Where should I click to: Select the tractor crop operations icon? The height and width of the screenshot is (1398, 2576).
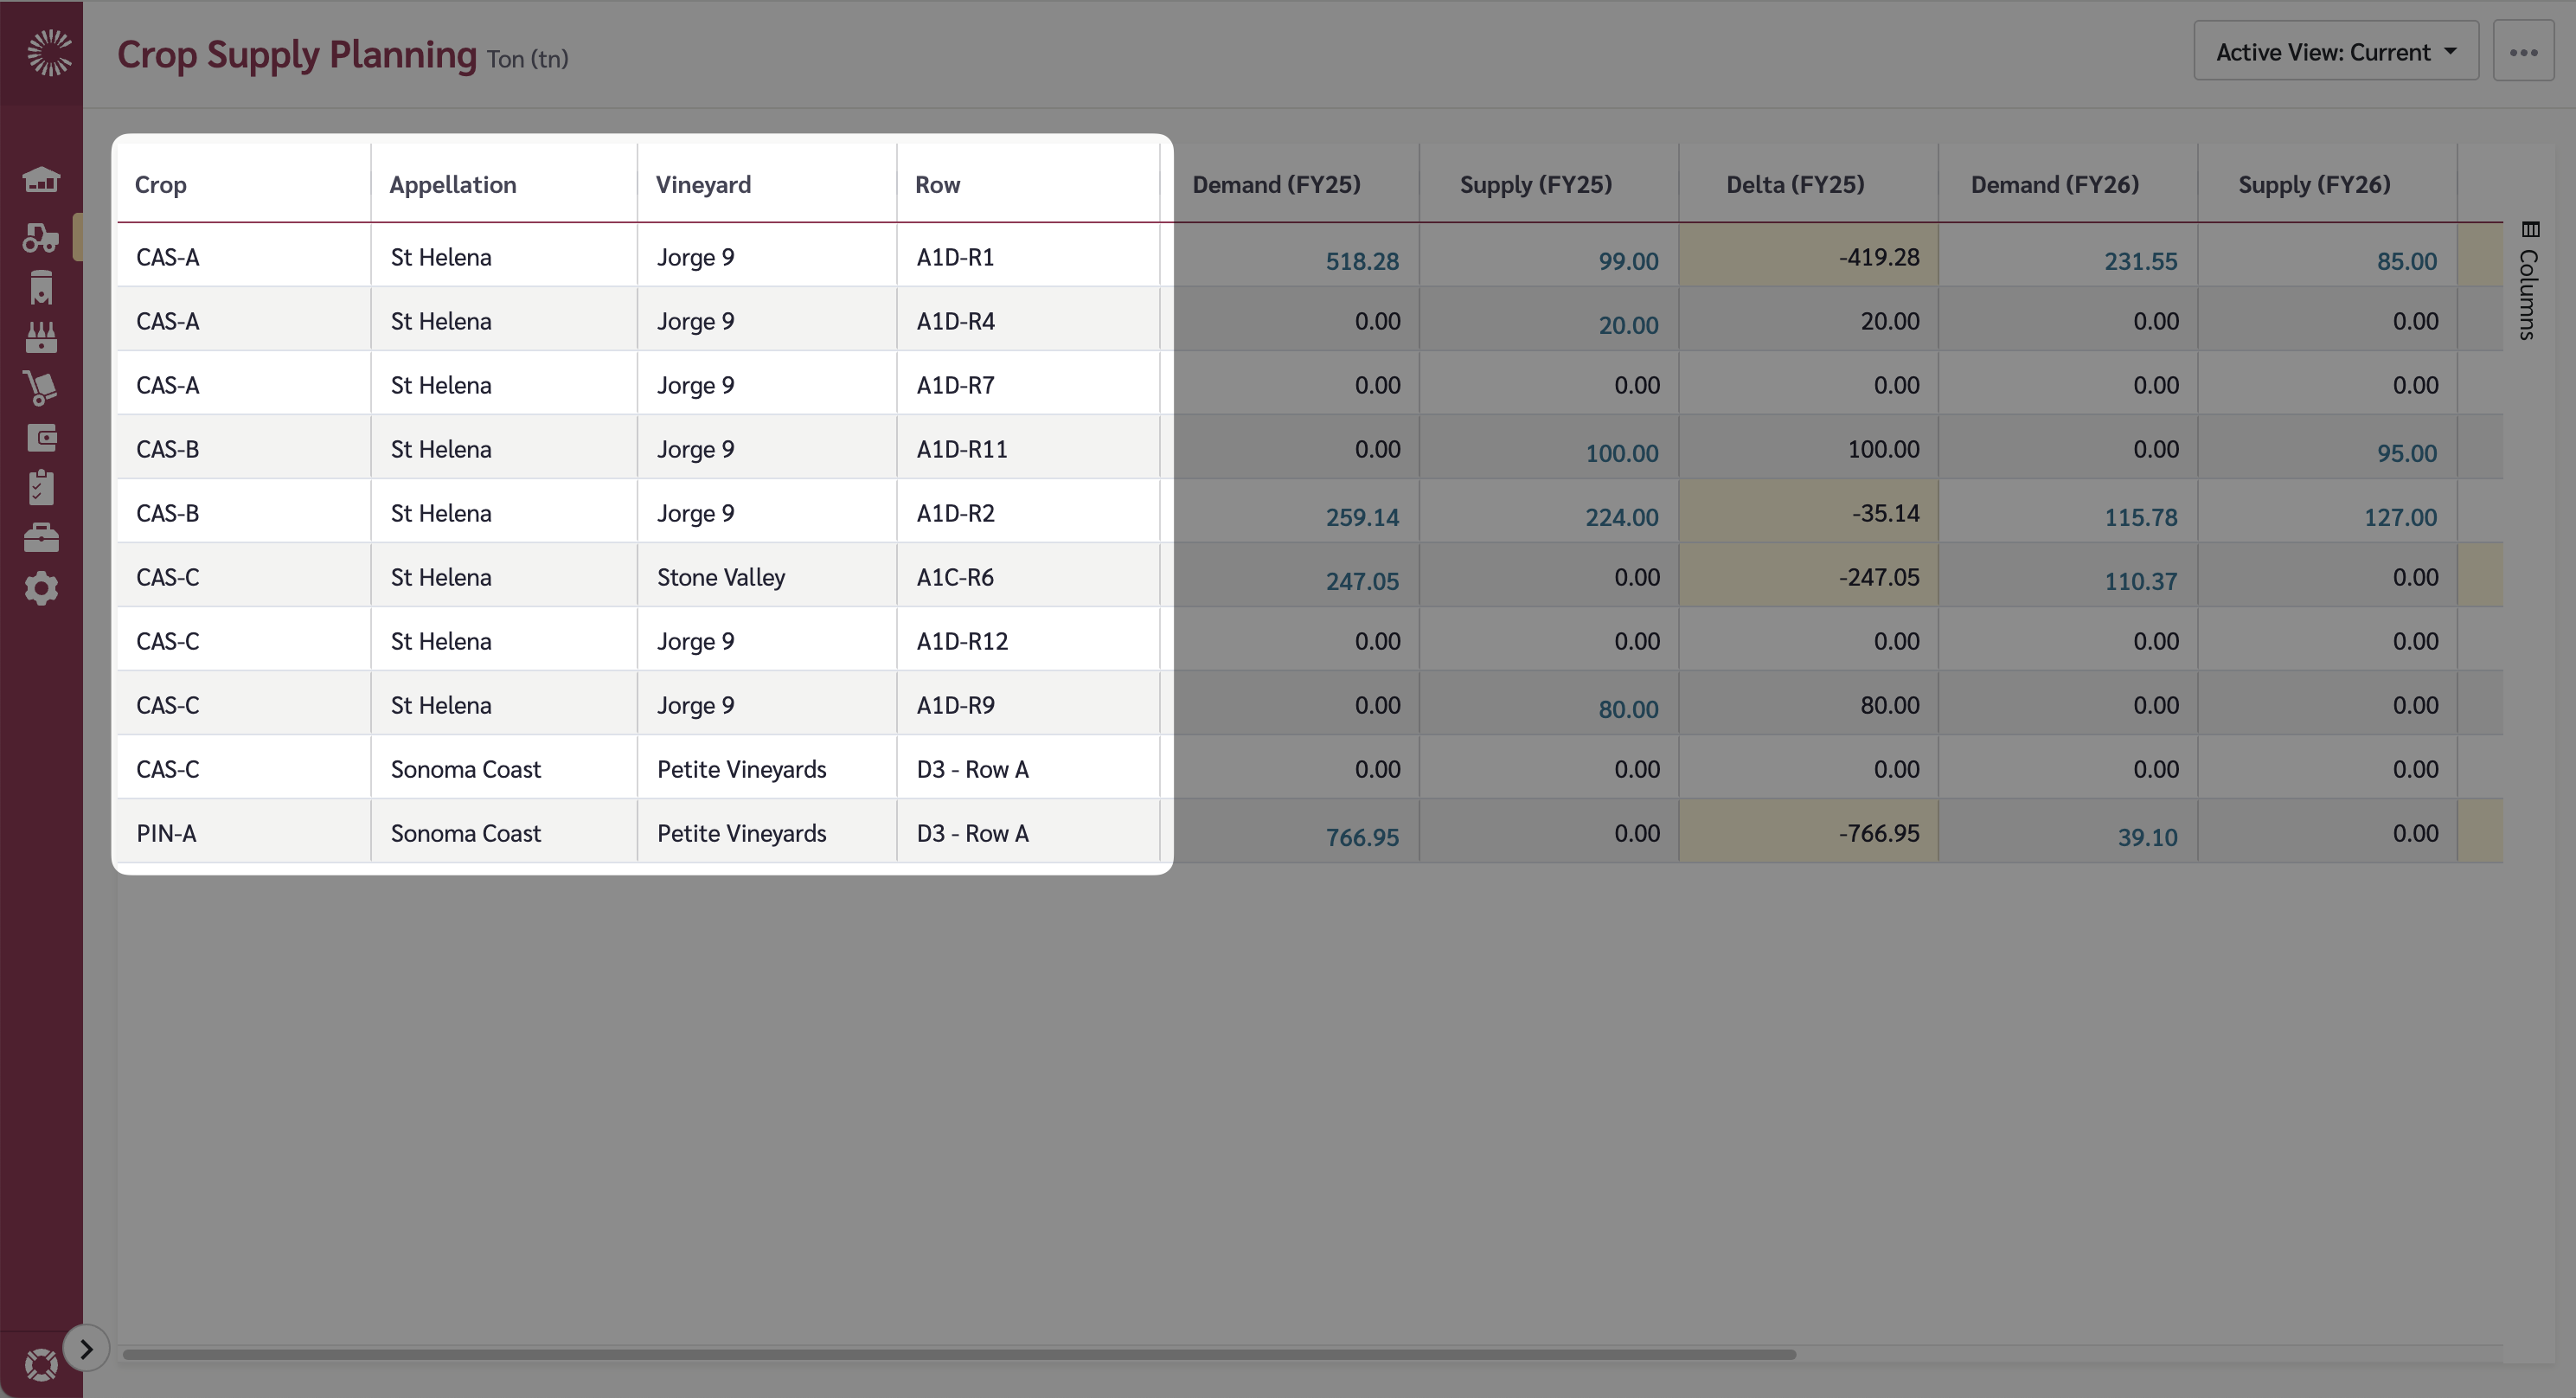coord(41,237)
